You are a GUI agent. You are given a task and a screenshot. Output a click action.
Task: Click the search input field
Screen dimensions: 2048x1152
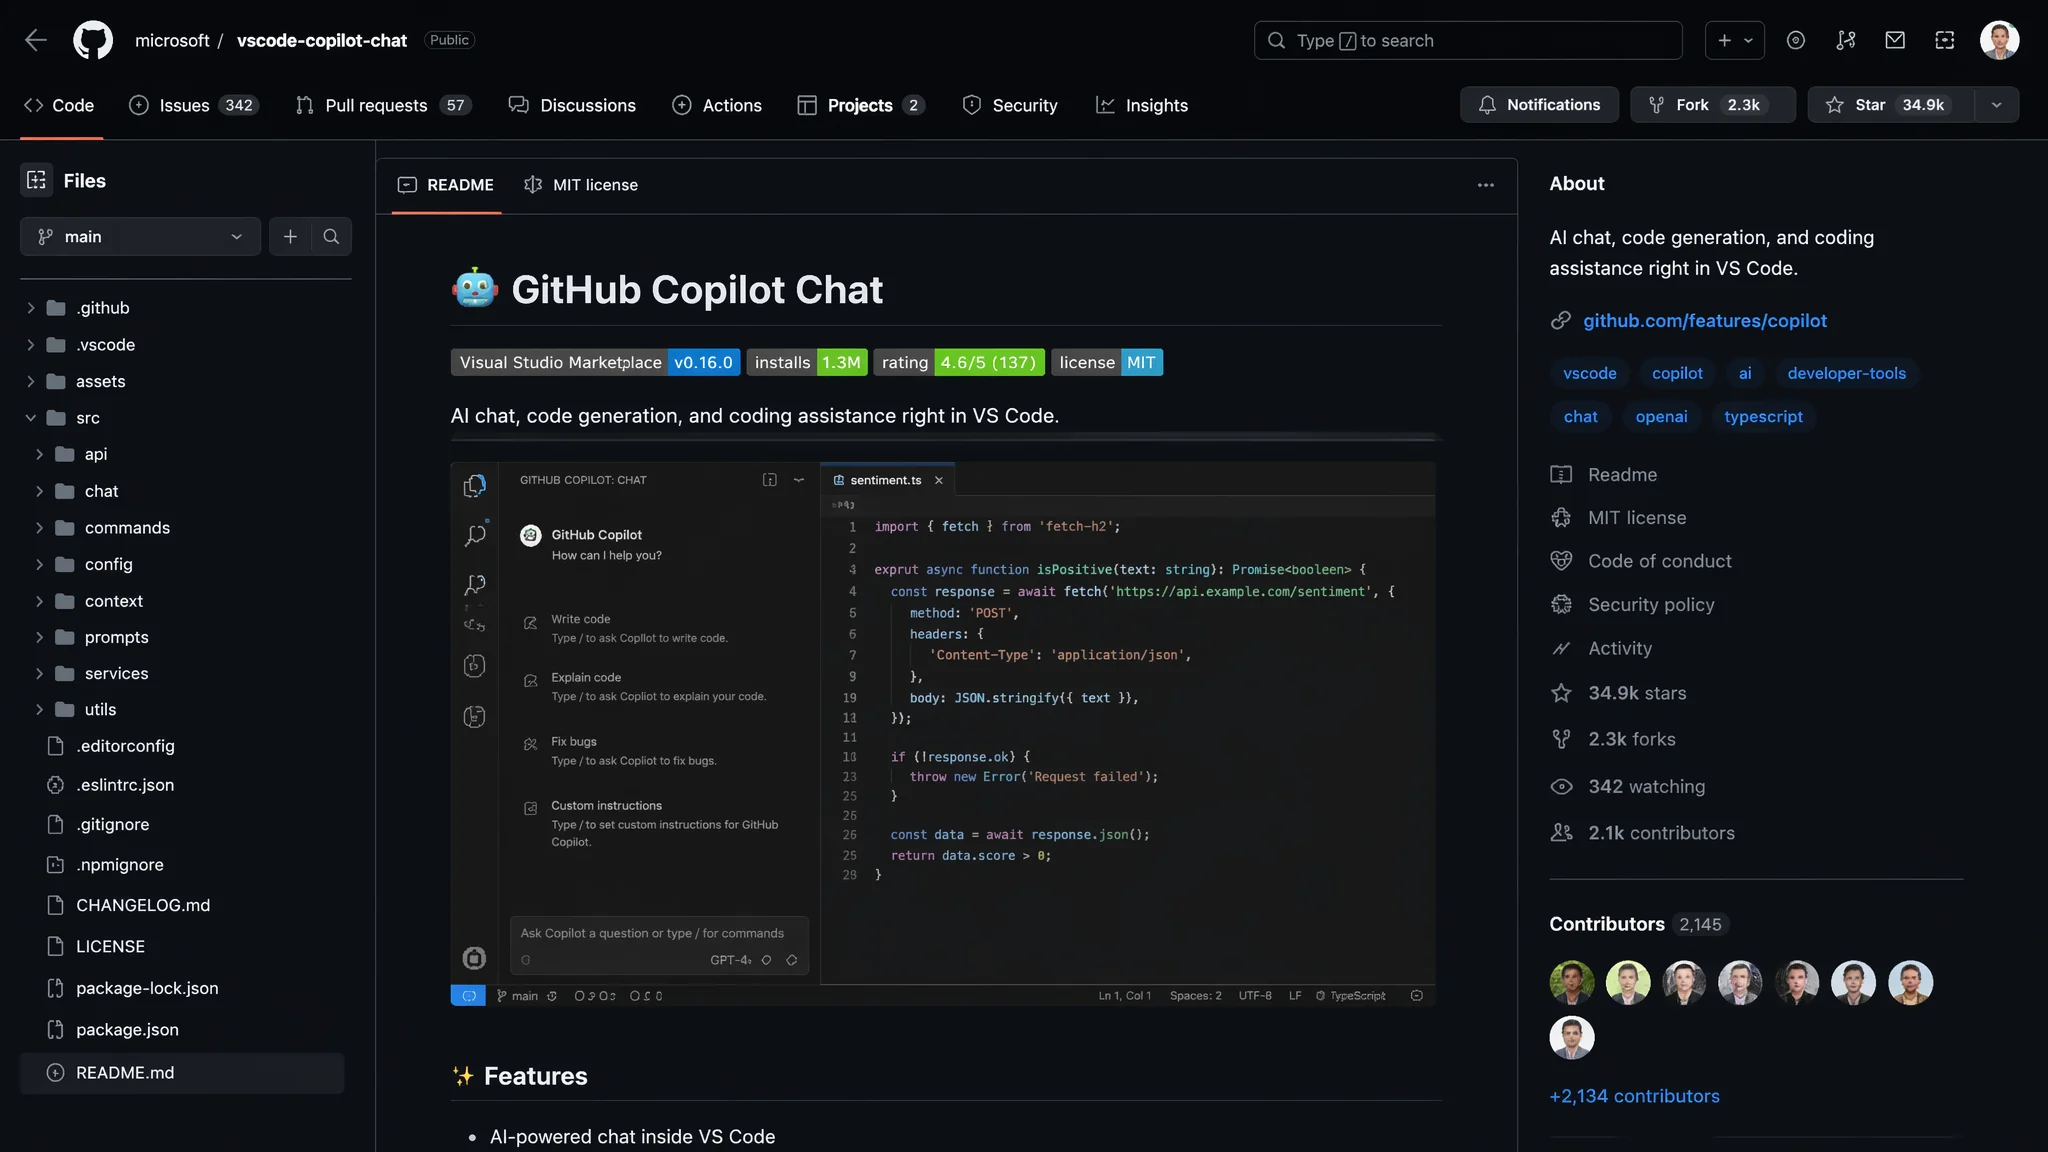tap(1468, 40)
